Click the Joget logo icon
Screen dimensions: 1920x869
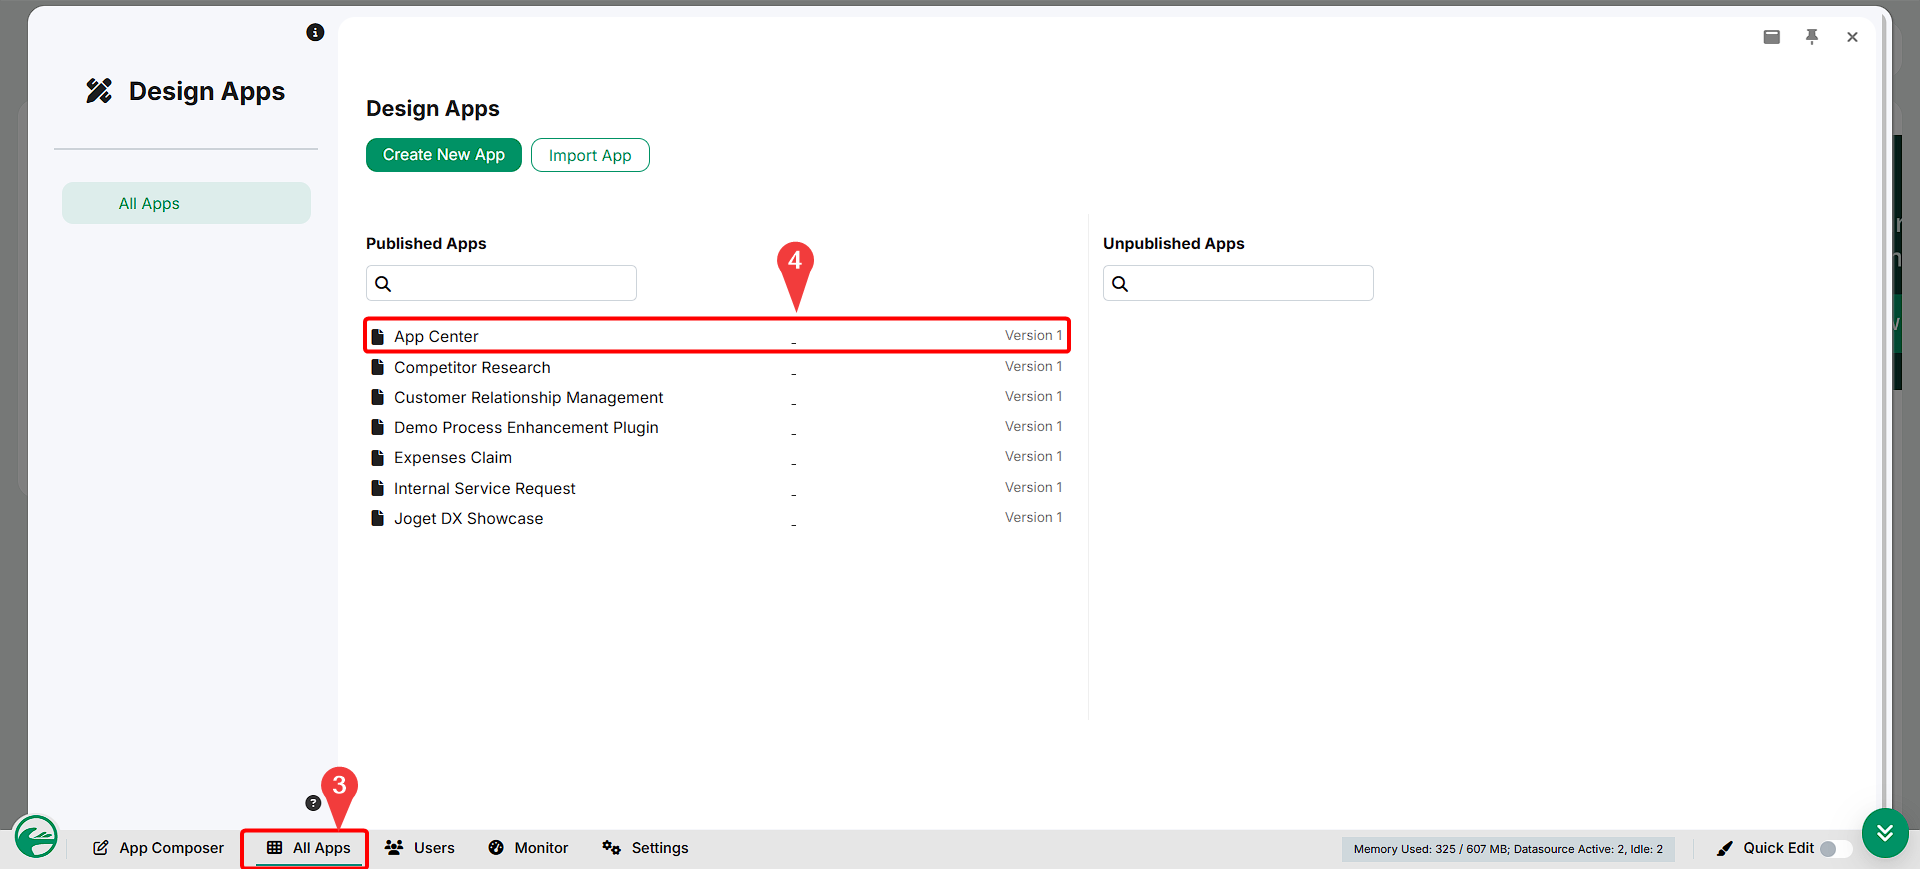(36, 836)
